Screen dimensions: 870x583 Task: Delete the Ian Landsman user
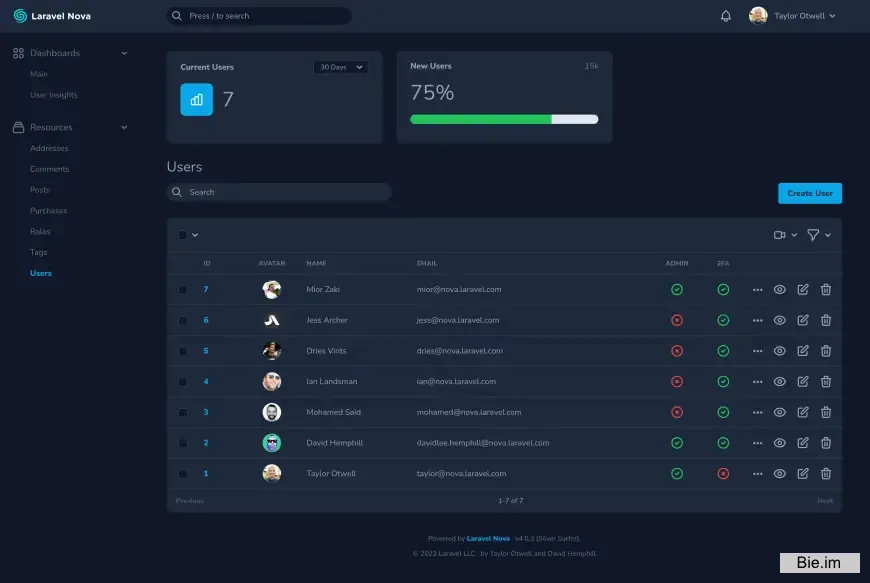pyautogui.click(x=826, y=381)
